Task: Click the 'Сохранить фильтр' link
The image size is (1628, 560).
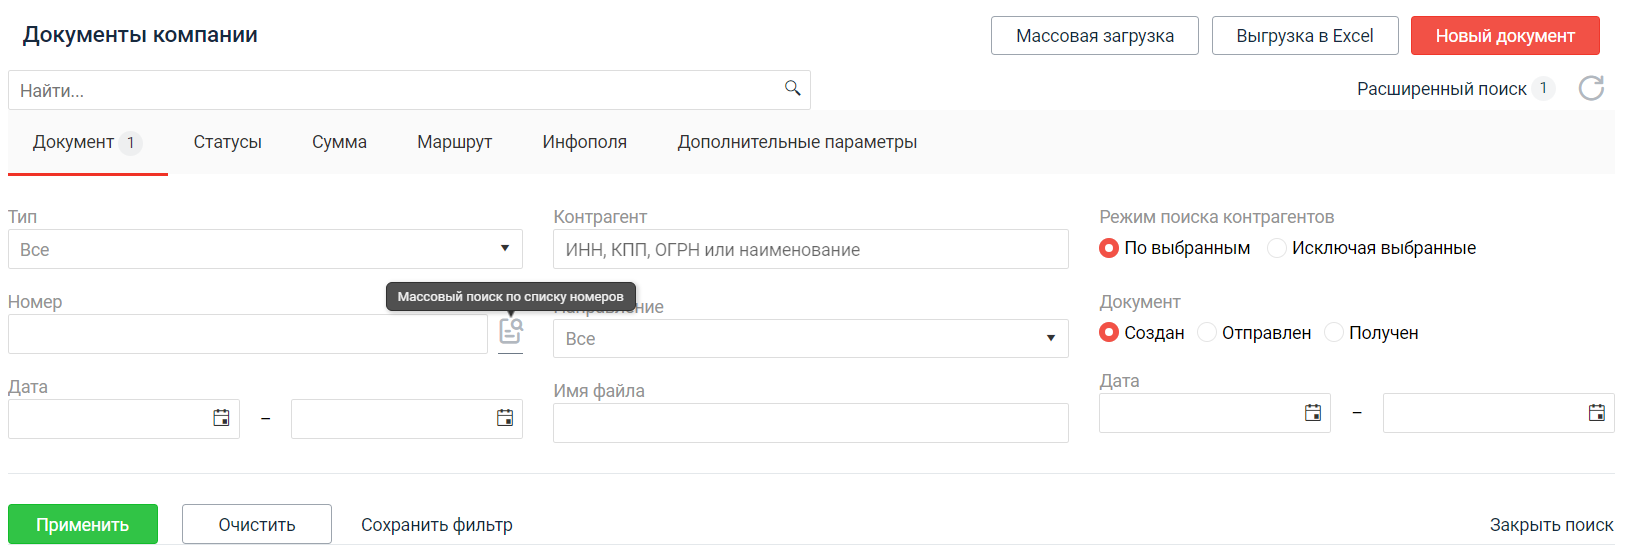Action: pyautogui.click(x=437, y=524)
